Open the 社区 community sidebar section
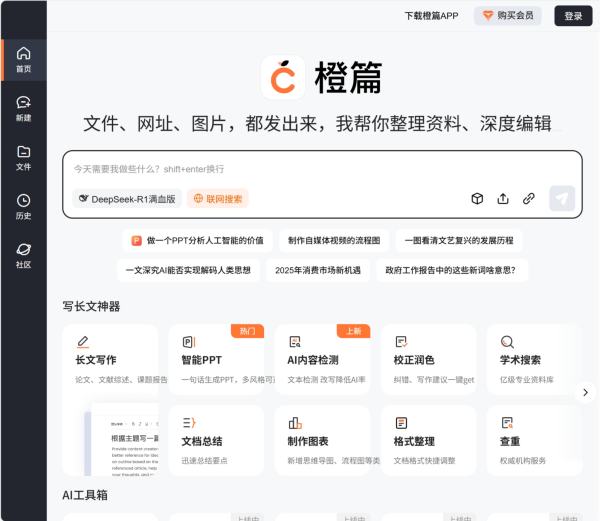600x521 pixels. coord(23,256)
